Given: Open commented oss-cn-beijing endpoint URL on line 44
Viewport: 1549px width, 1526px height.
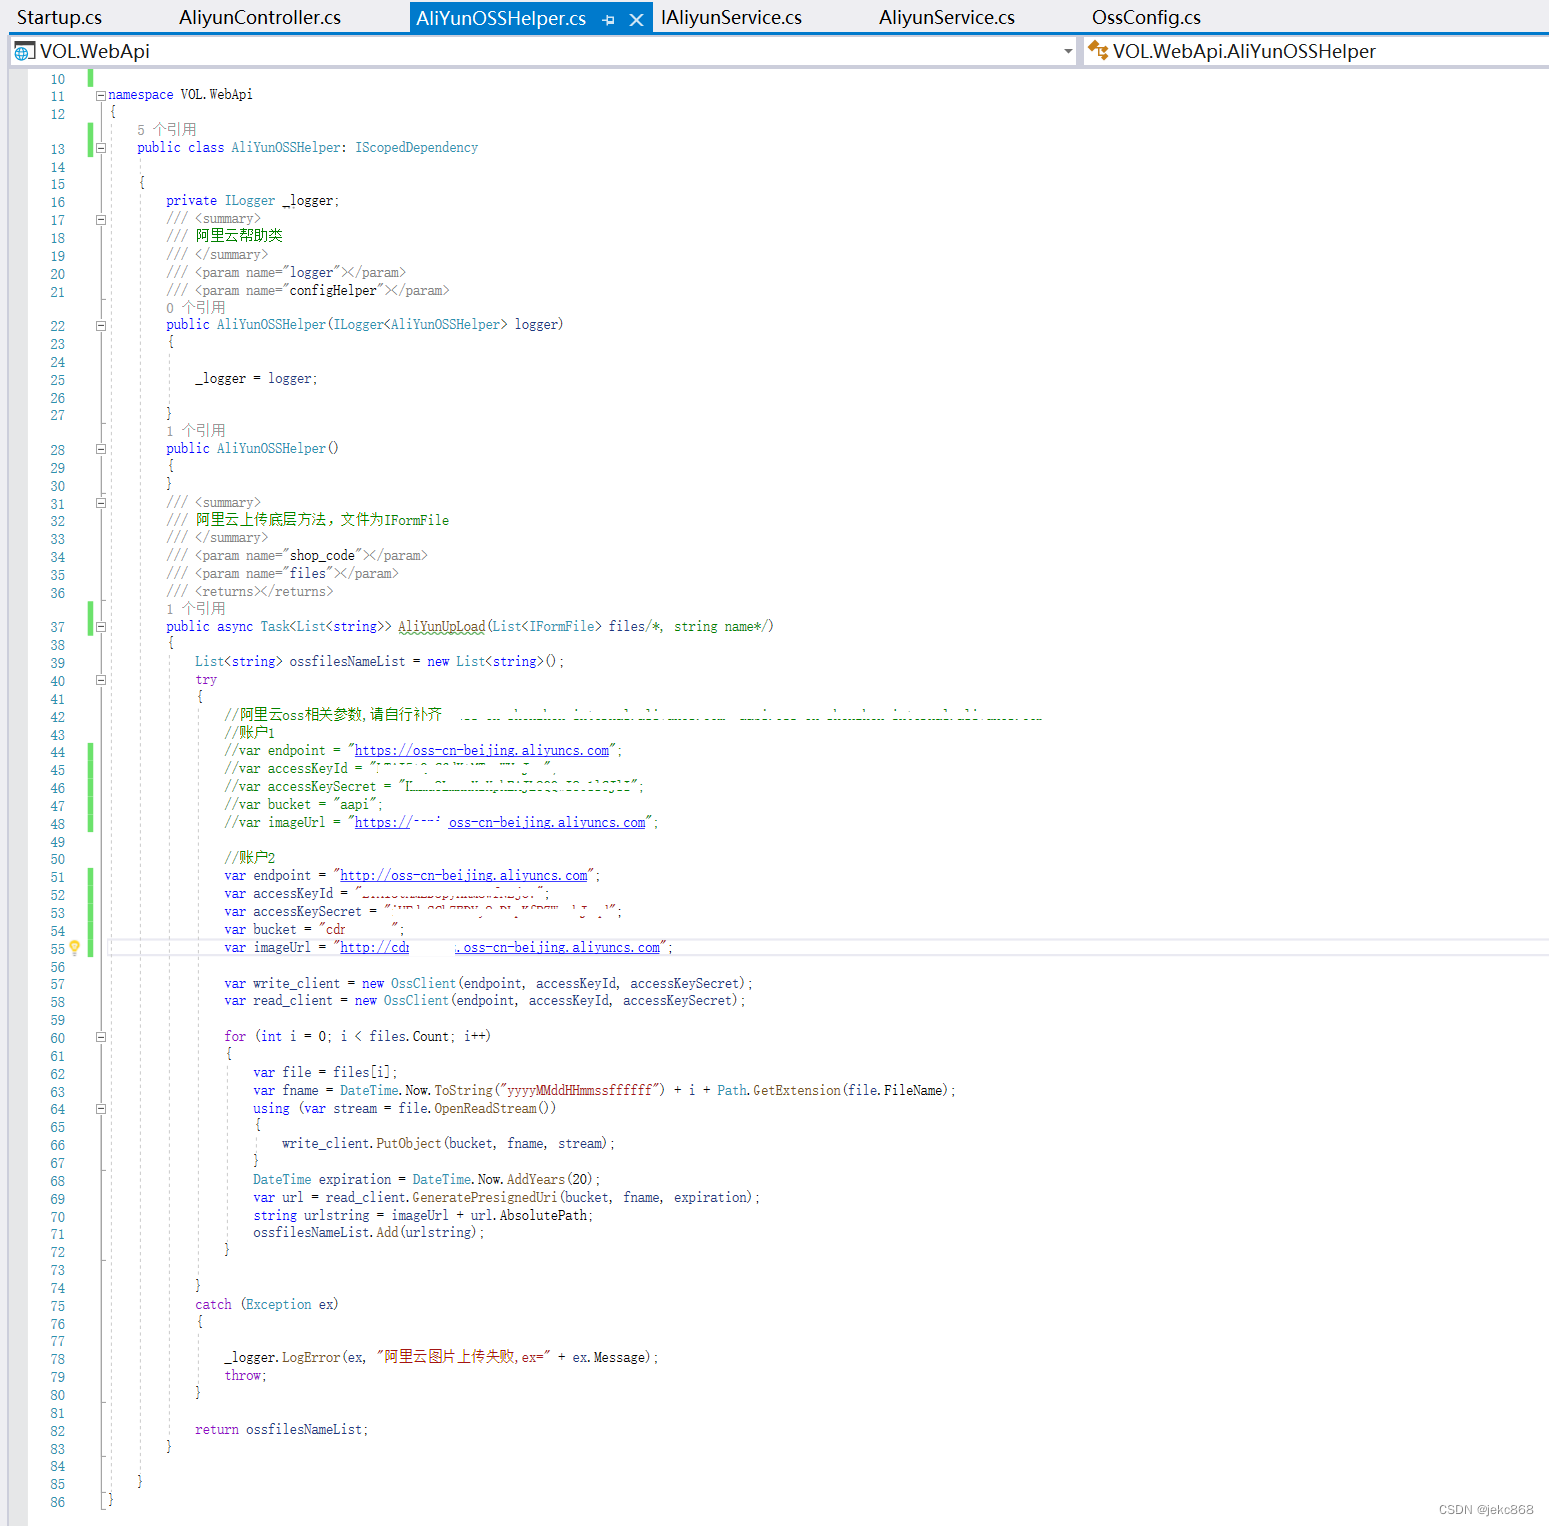Looking at the screenshot, I should (482, 751).
